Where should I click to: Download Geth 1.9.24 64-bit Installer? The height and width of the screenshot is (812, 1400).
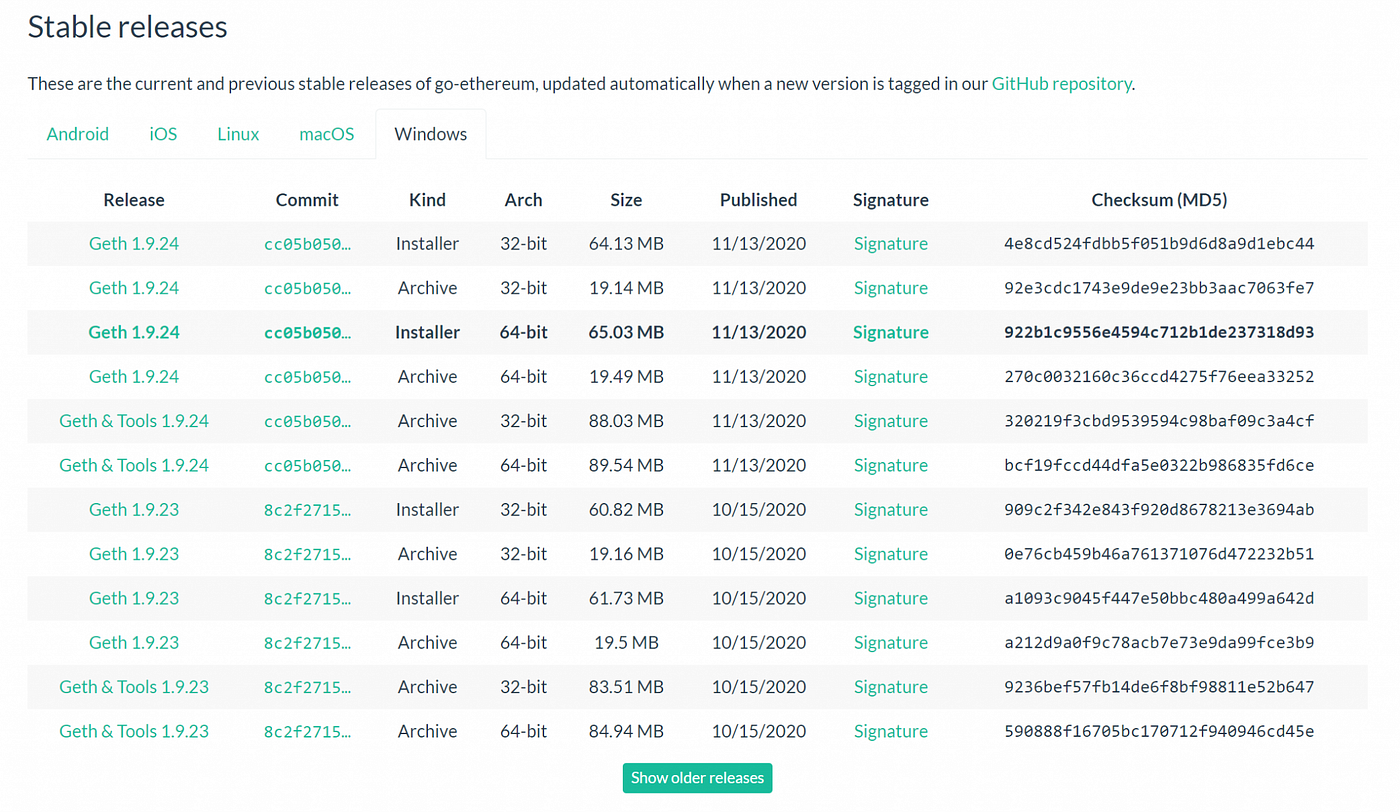[134, 332]
